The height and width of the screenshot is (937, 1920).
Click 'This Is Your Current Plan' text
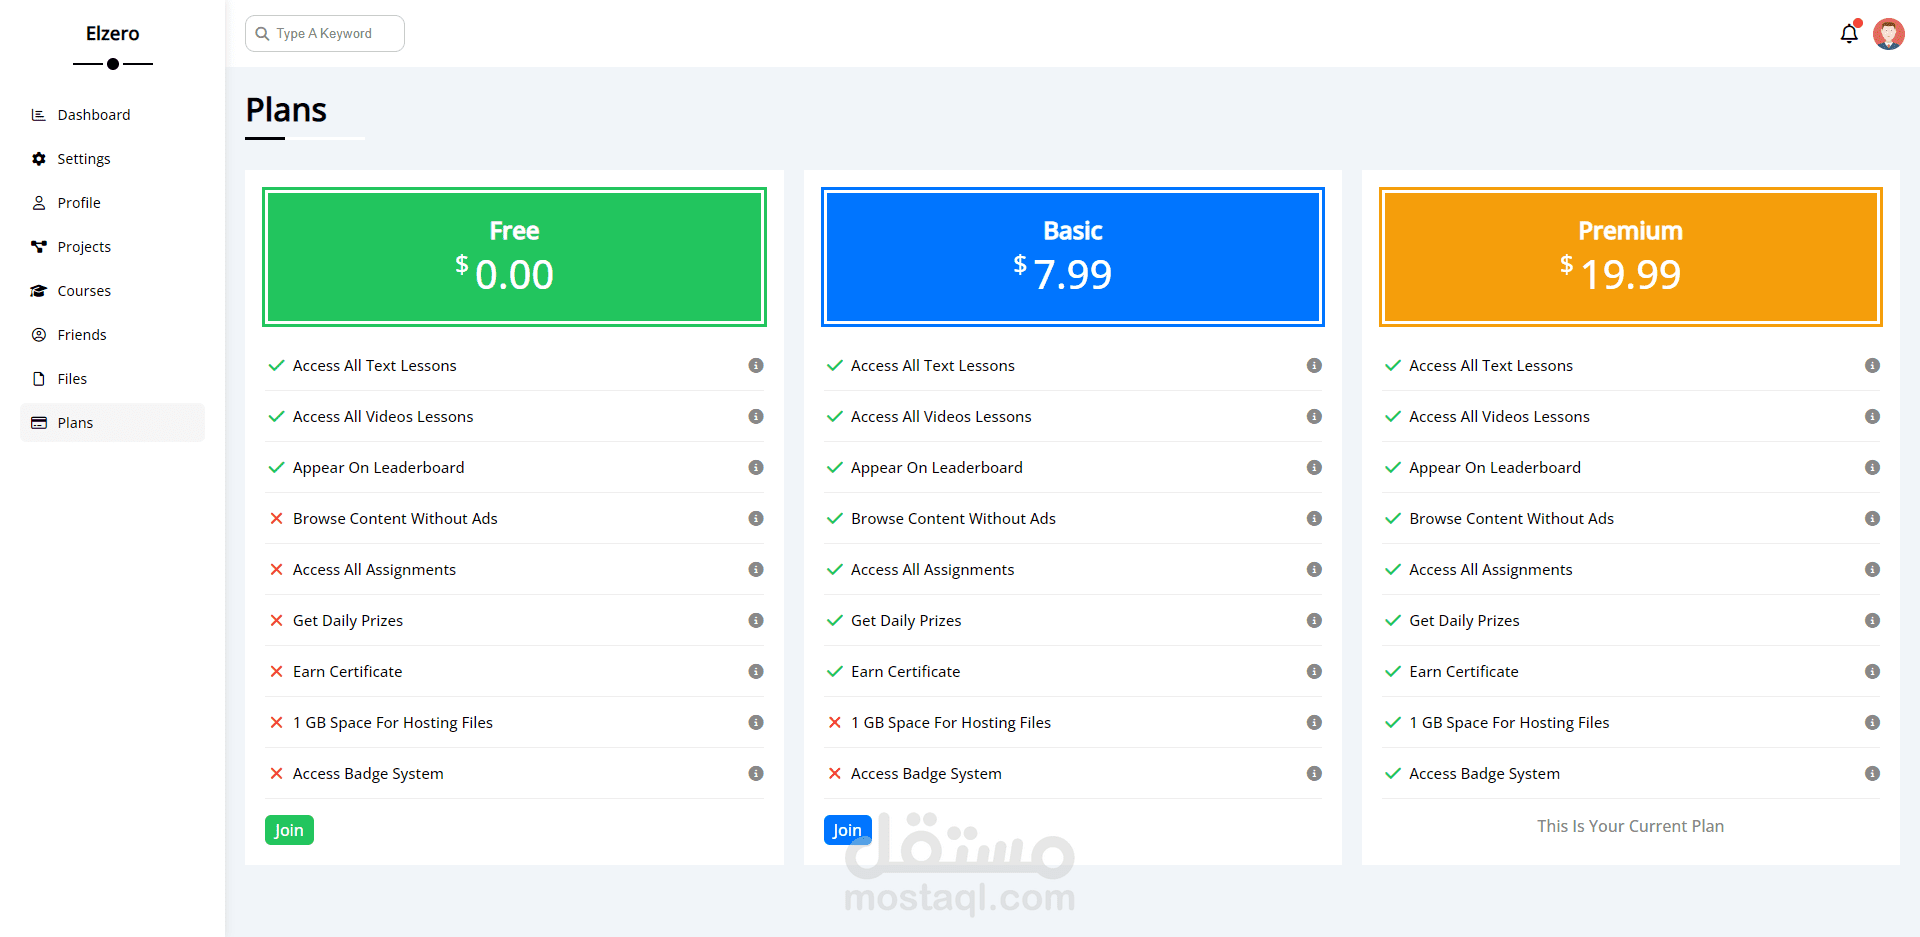[x=1631, y=826]
